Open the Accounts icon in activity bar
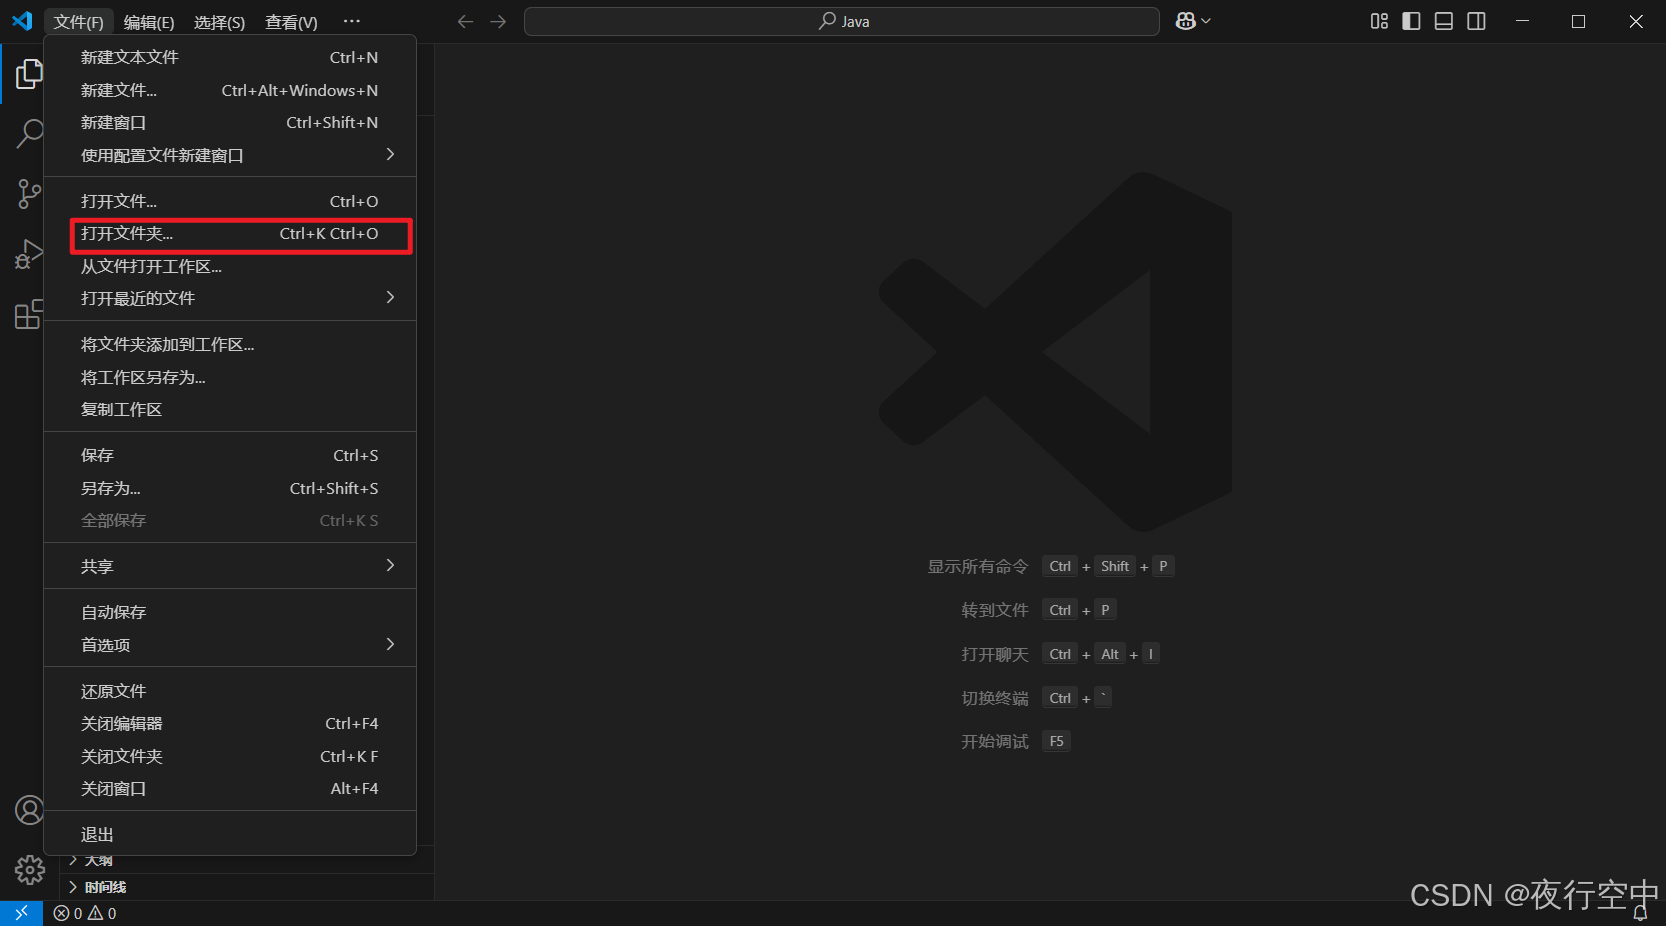1666x926 pixels. 29,810
